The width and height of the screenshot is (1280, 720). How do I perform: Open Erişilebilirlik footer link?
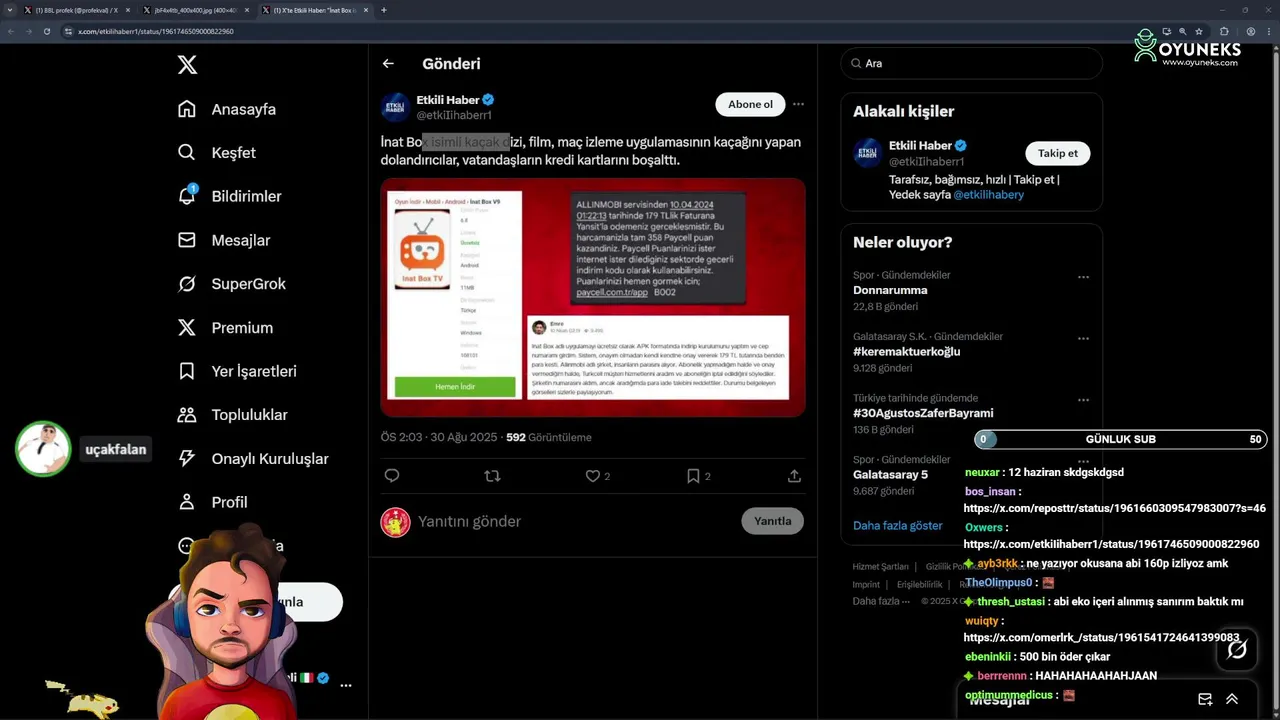pos(919,584)
